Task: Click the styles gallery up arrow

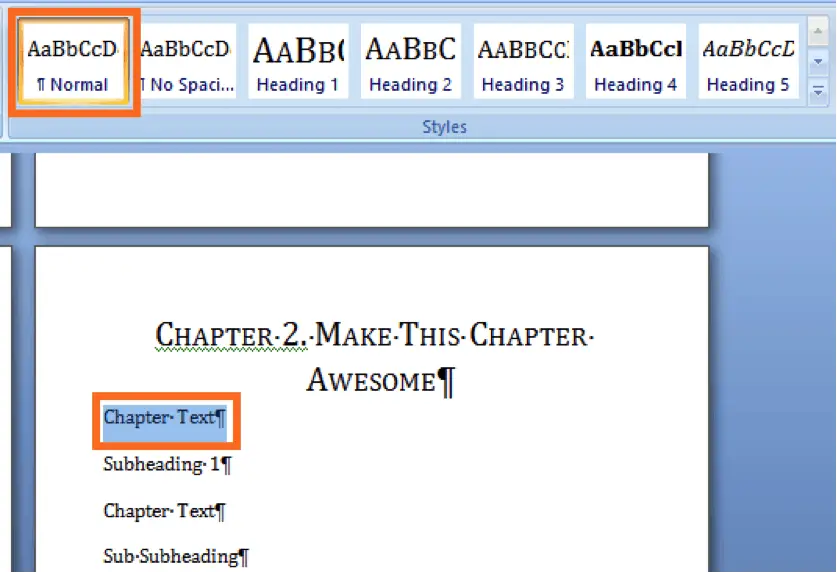Action: click(x=818, y=32)
